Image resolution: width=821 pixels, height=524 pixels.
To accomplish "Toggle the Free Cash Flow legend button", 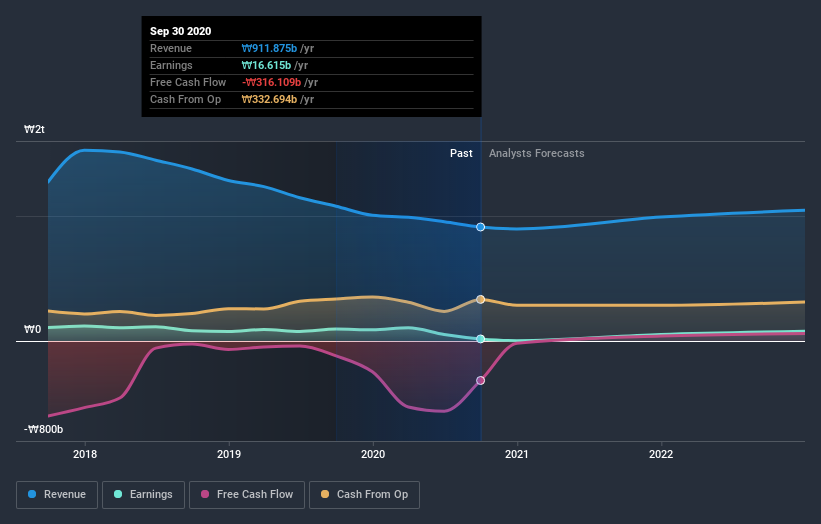I will [247, 495].
